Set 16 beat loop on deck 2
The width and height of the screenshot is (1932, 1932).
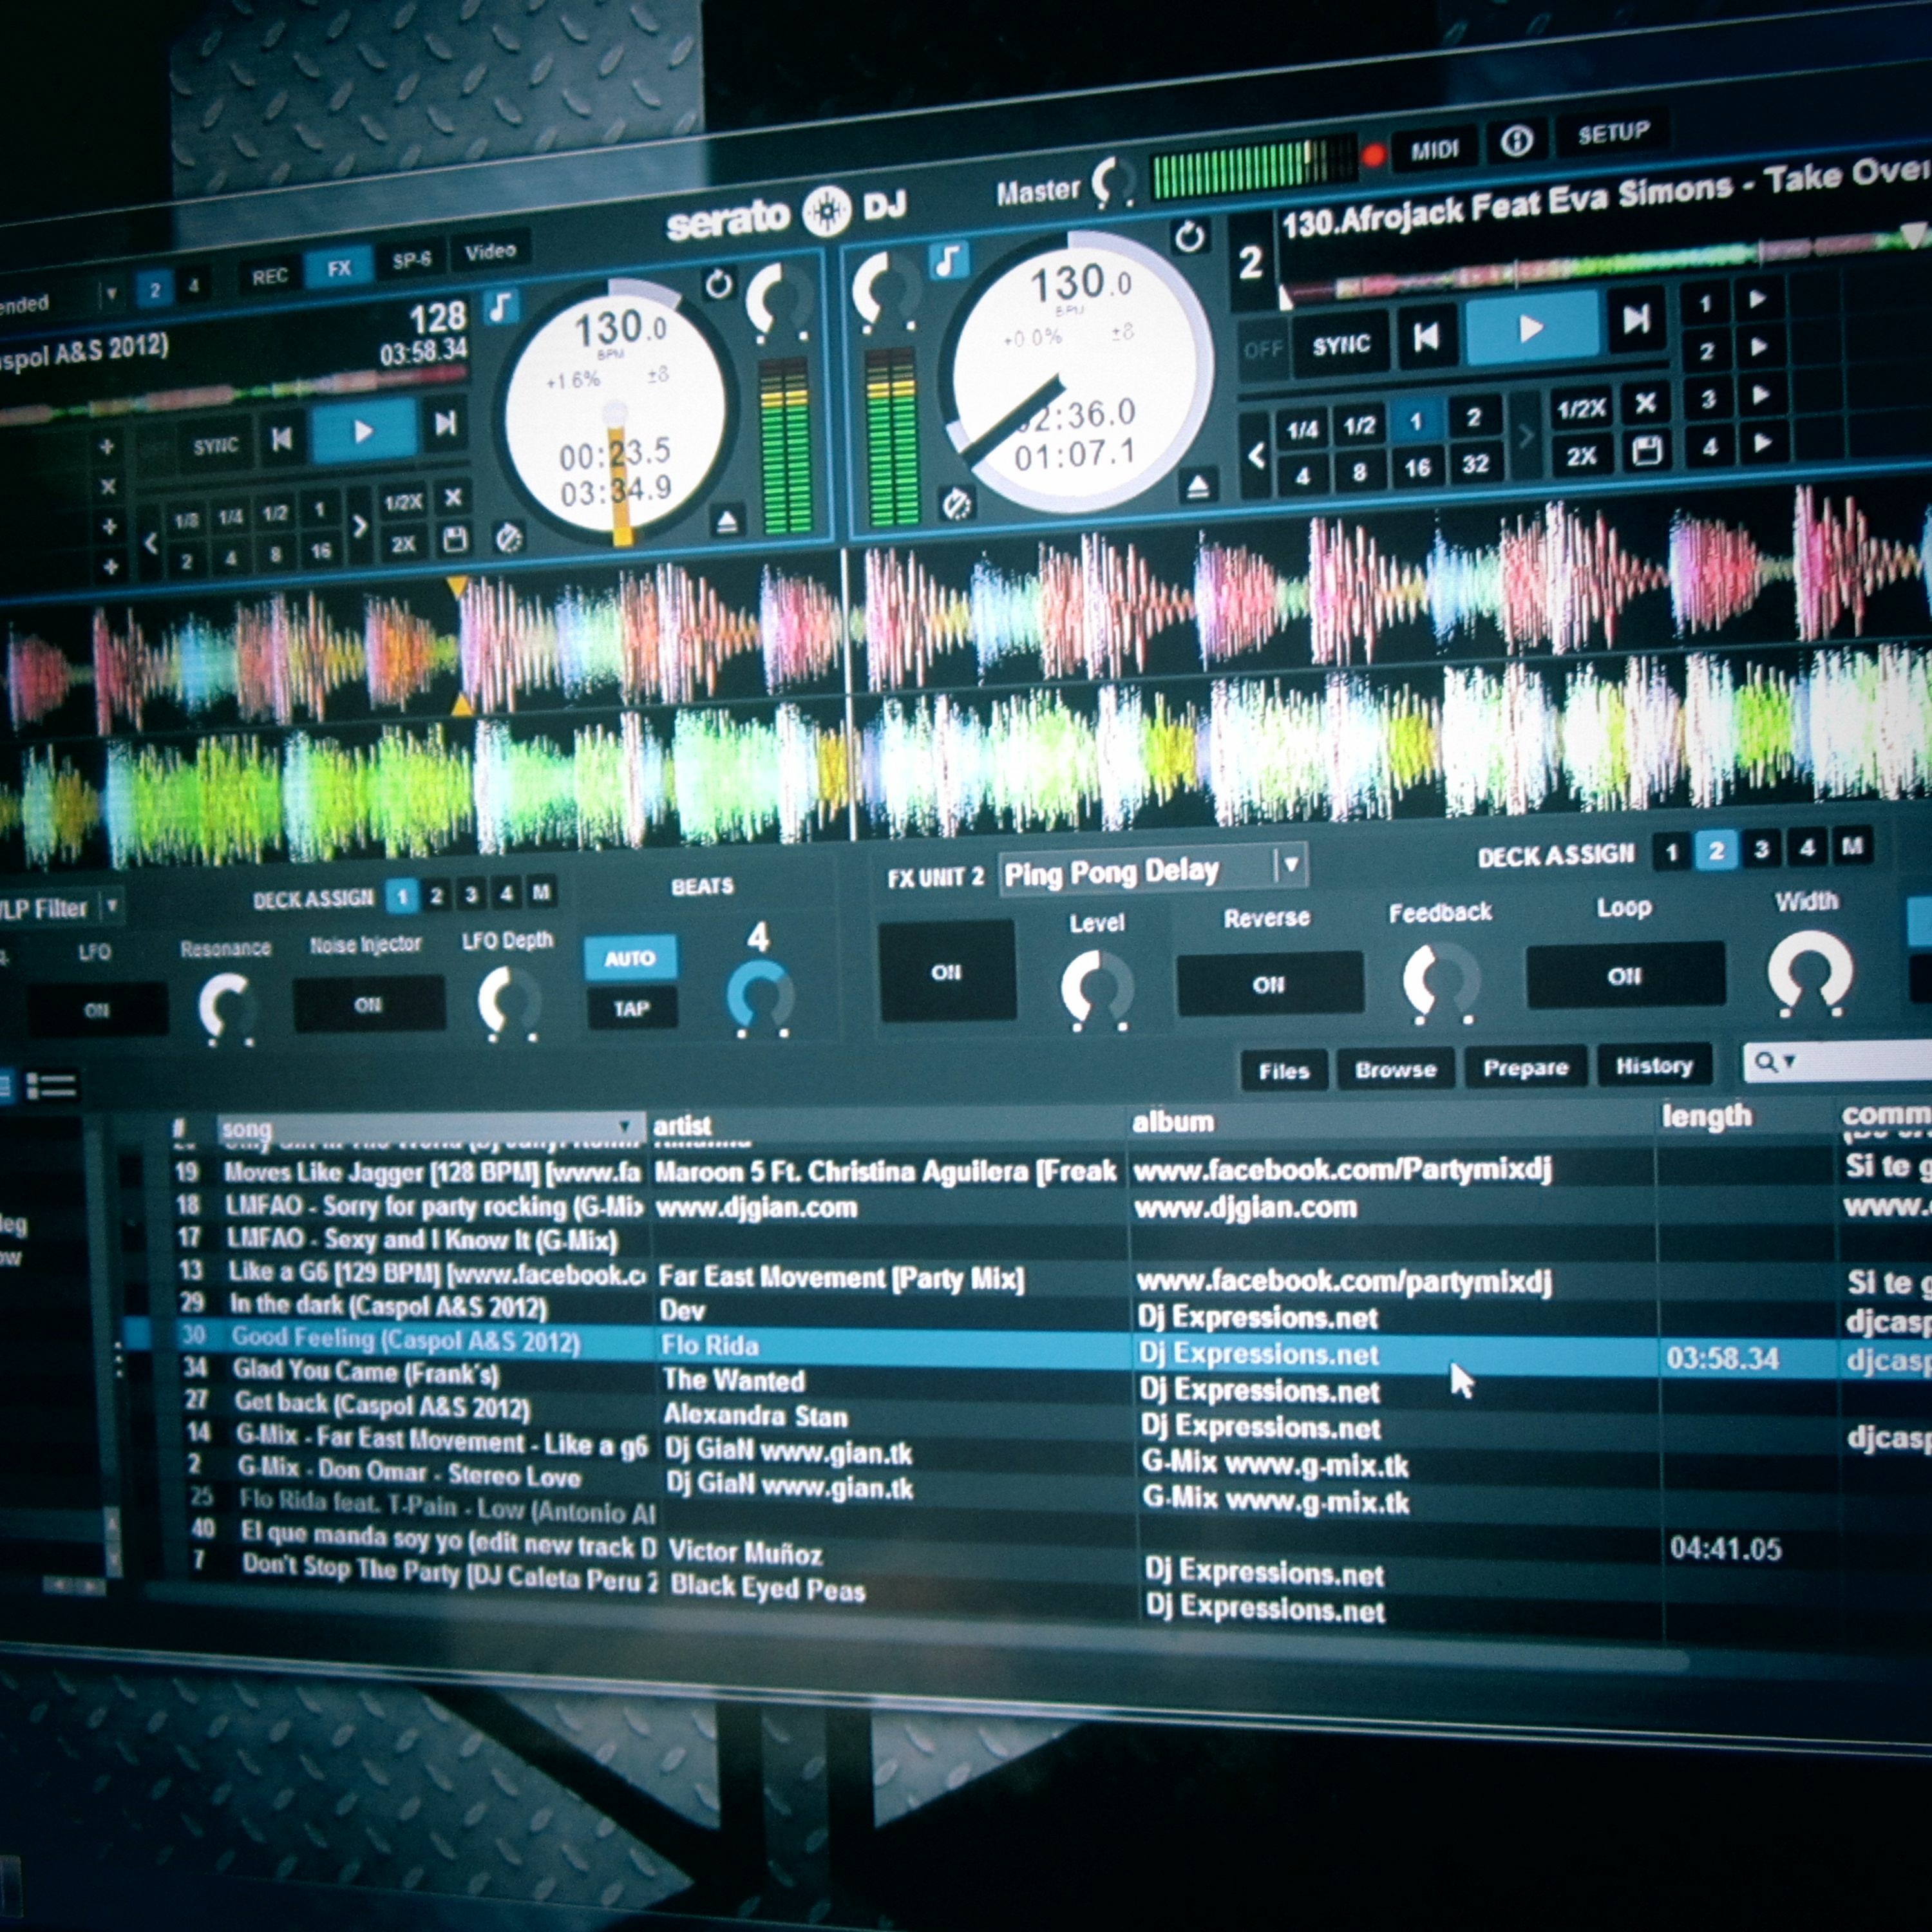pyautogui.click(x=1417, y=468)
